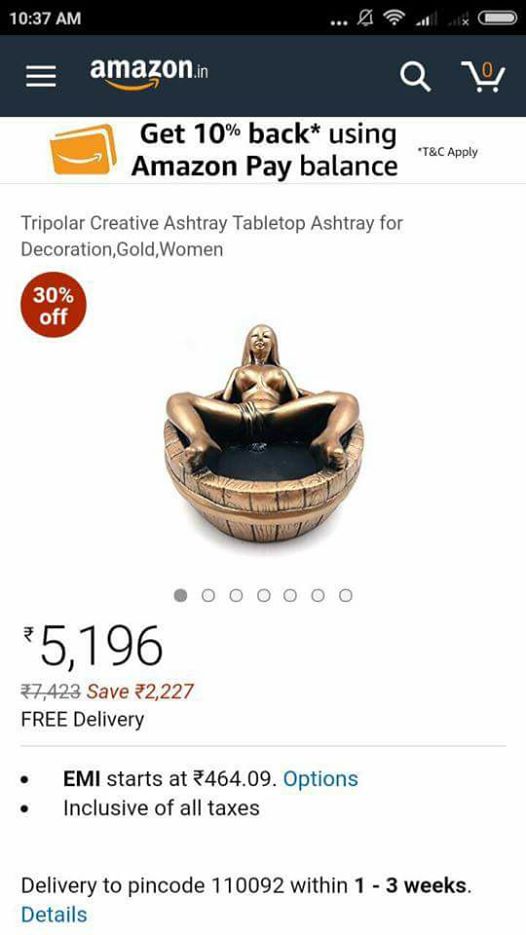Select the fourth image carousel dot
Image resolution: width=526 pixels, height=935 pixels.
(x=264, y=595)
